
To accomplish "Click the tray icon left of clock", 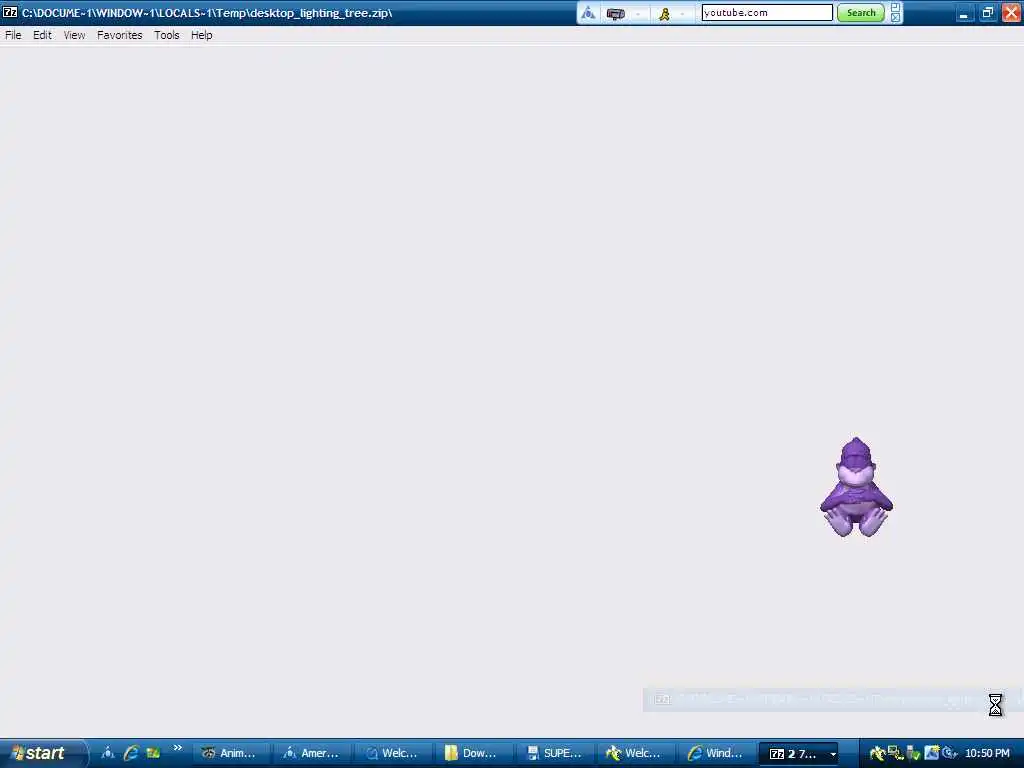I will 950,754.
